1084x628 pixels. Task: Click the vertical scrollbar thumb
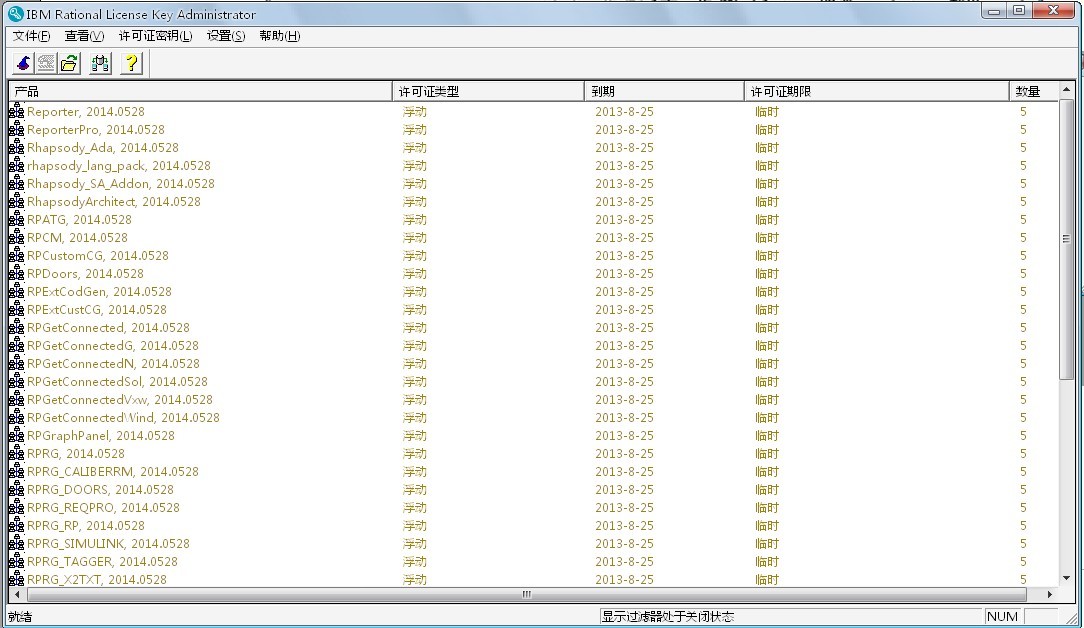coord(1066,239)
